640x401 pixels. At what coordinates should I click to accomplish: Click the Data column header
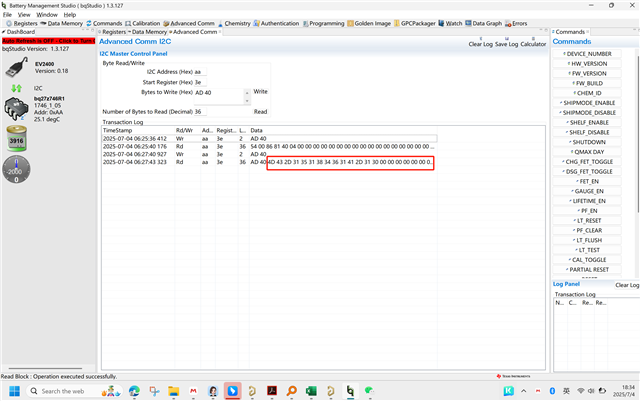pos(343,130)
